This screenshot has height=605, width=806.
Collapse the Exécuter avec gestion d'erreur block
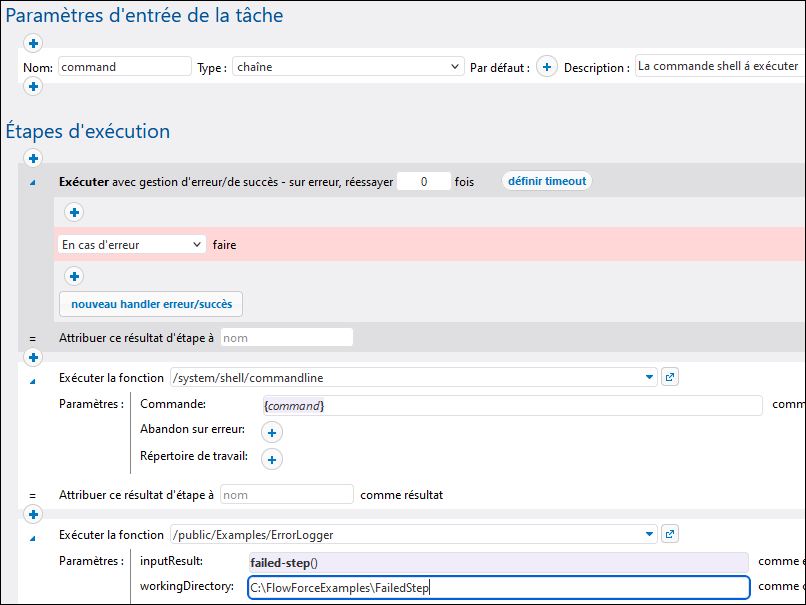click(x=33, y=182)
